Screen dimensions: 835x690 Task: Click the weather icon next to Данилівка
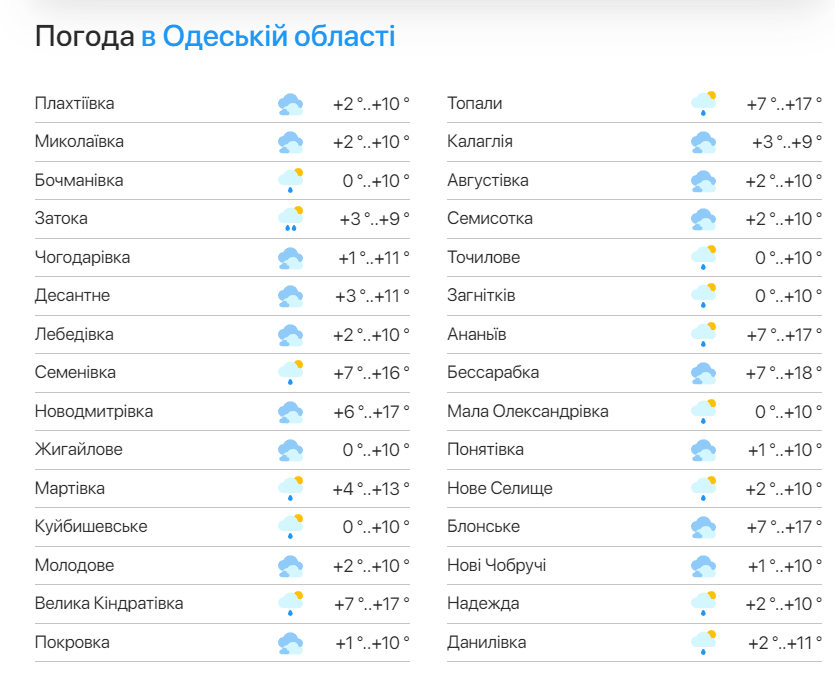click(703, 642)
